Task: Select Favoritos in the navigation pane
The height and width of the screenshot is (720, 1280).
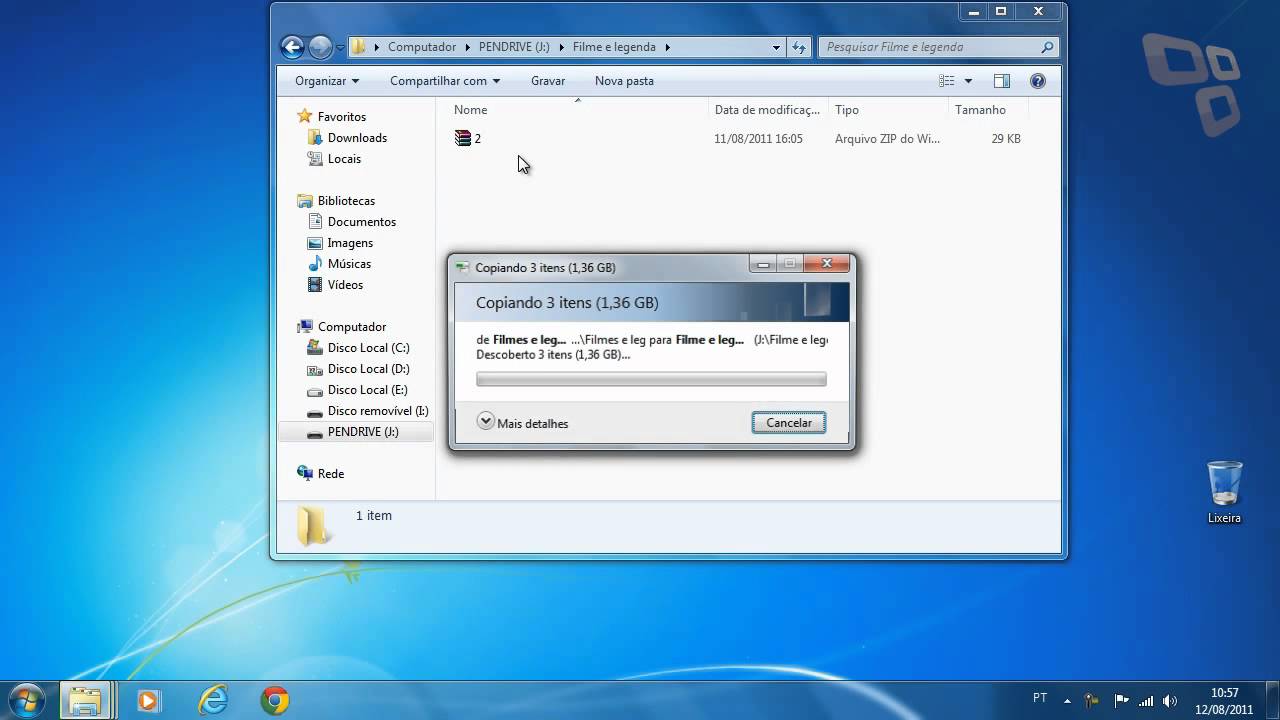Action: pyautogui.click(x=342, y=117)
